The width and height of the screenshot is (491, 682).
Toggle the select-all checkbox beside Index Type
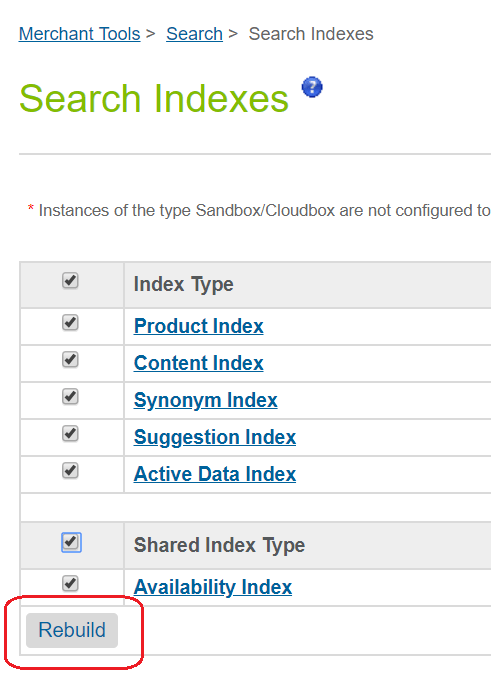(70, 281)
